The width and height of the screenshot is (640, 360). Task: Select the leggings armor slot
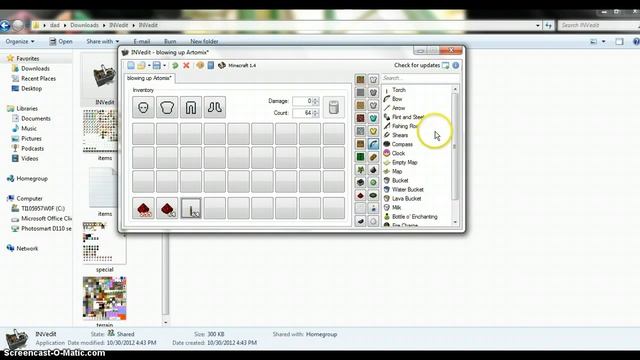pyautogui.click(x=191, y=107)
